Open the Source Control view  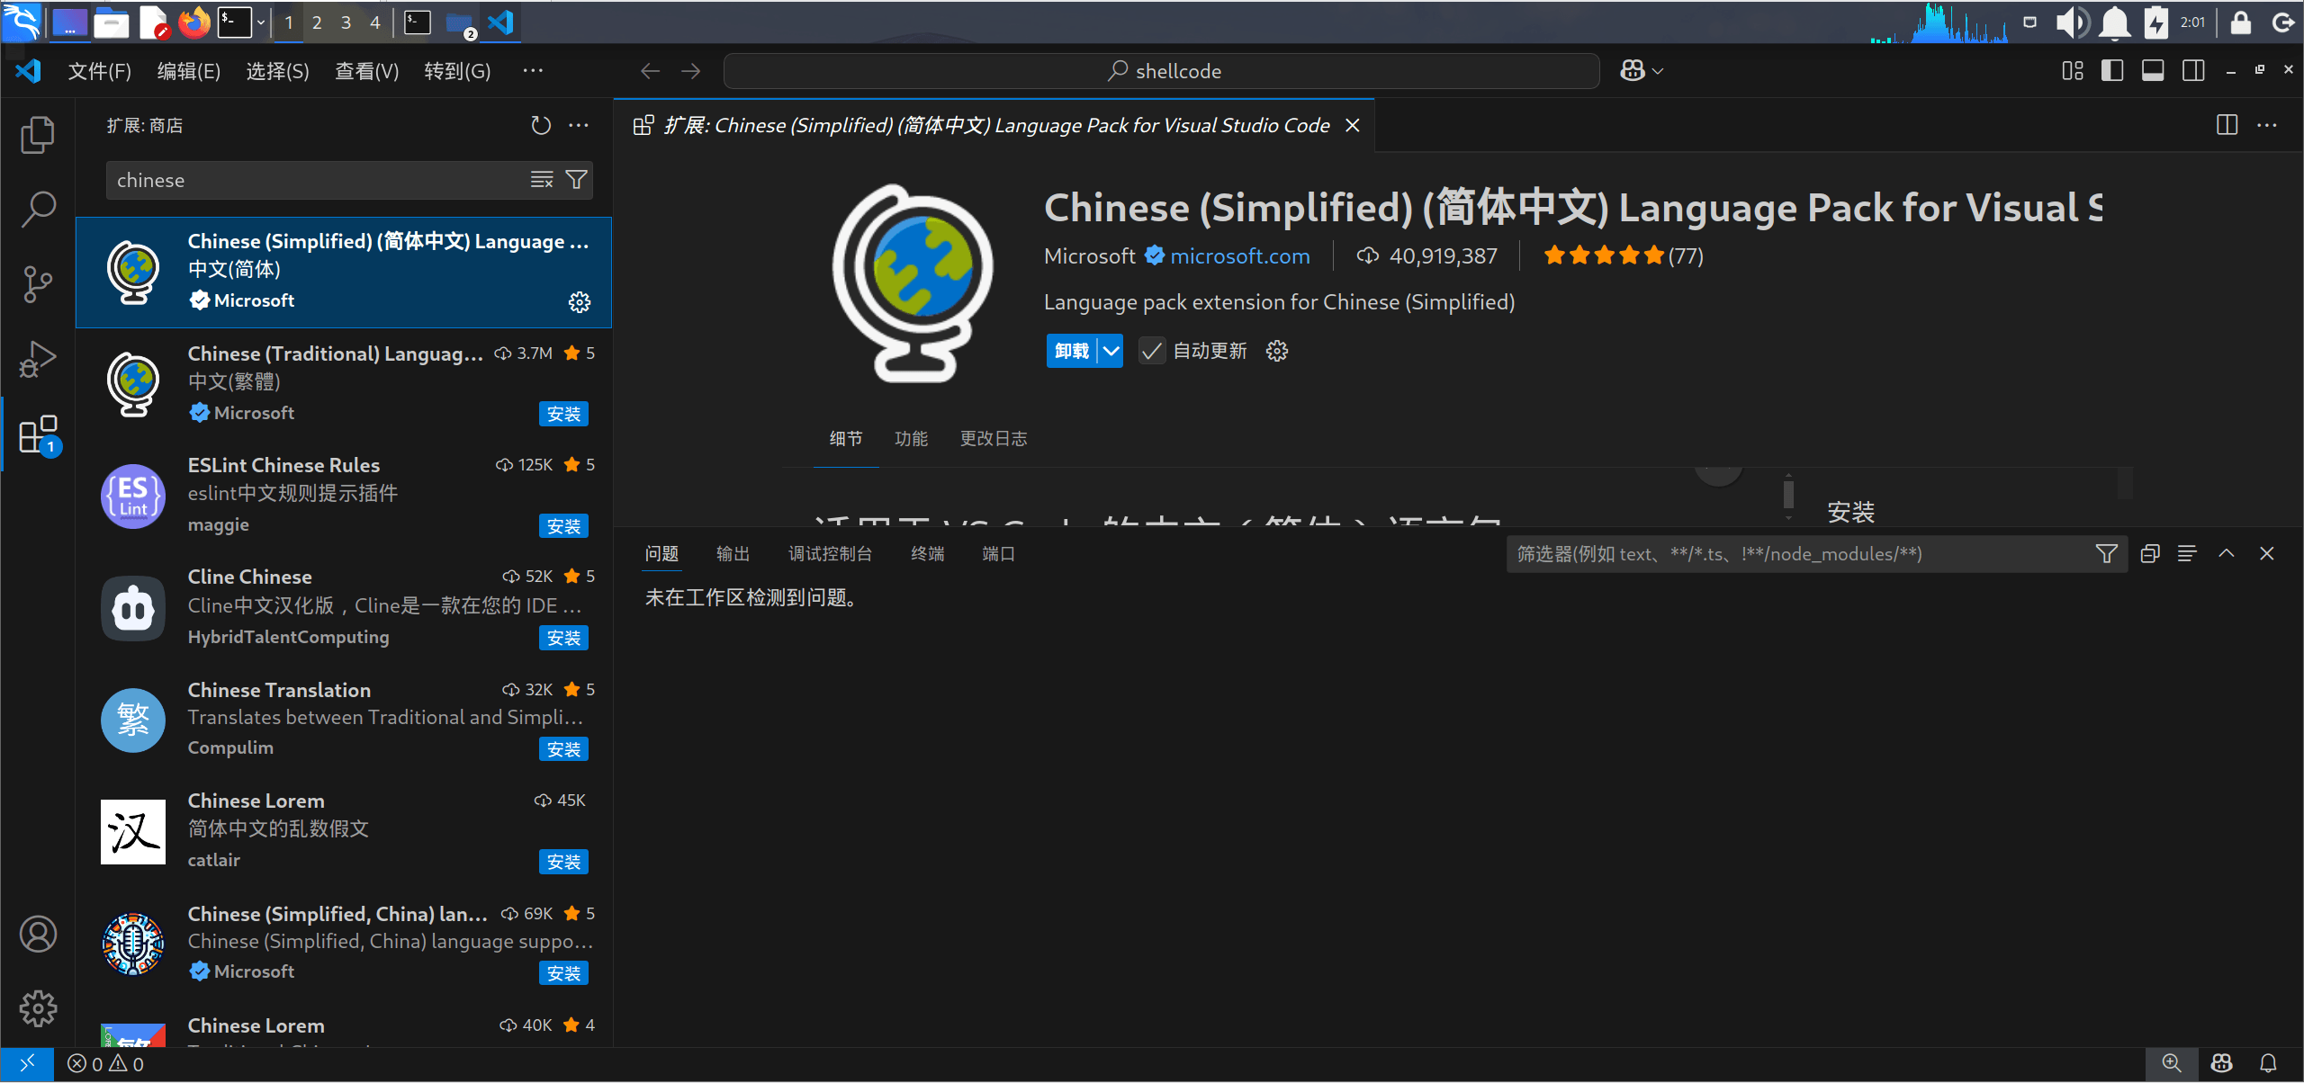click(38, 284)
